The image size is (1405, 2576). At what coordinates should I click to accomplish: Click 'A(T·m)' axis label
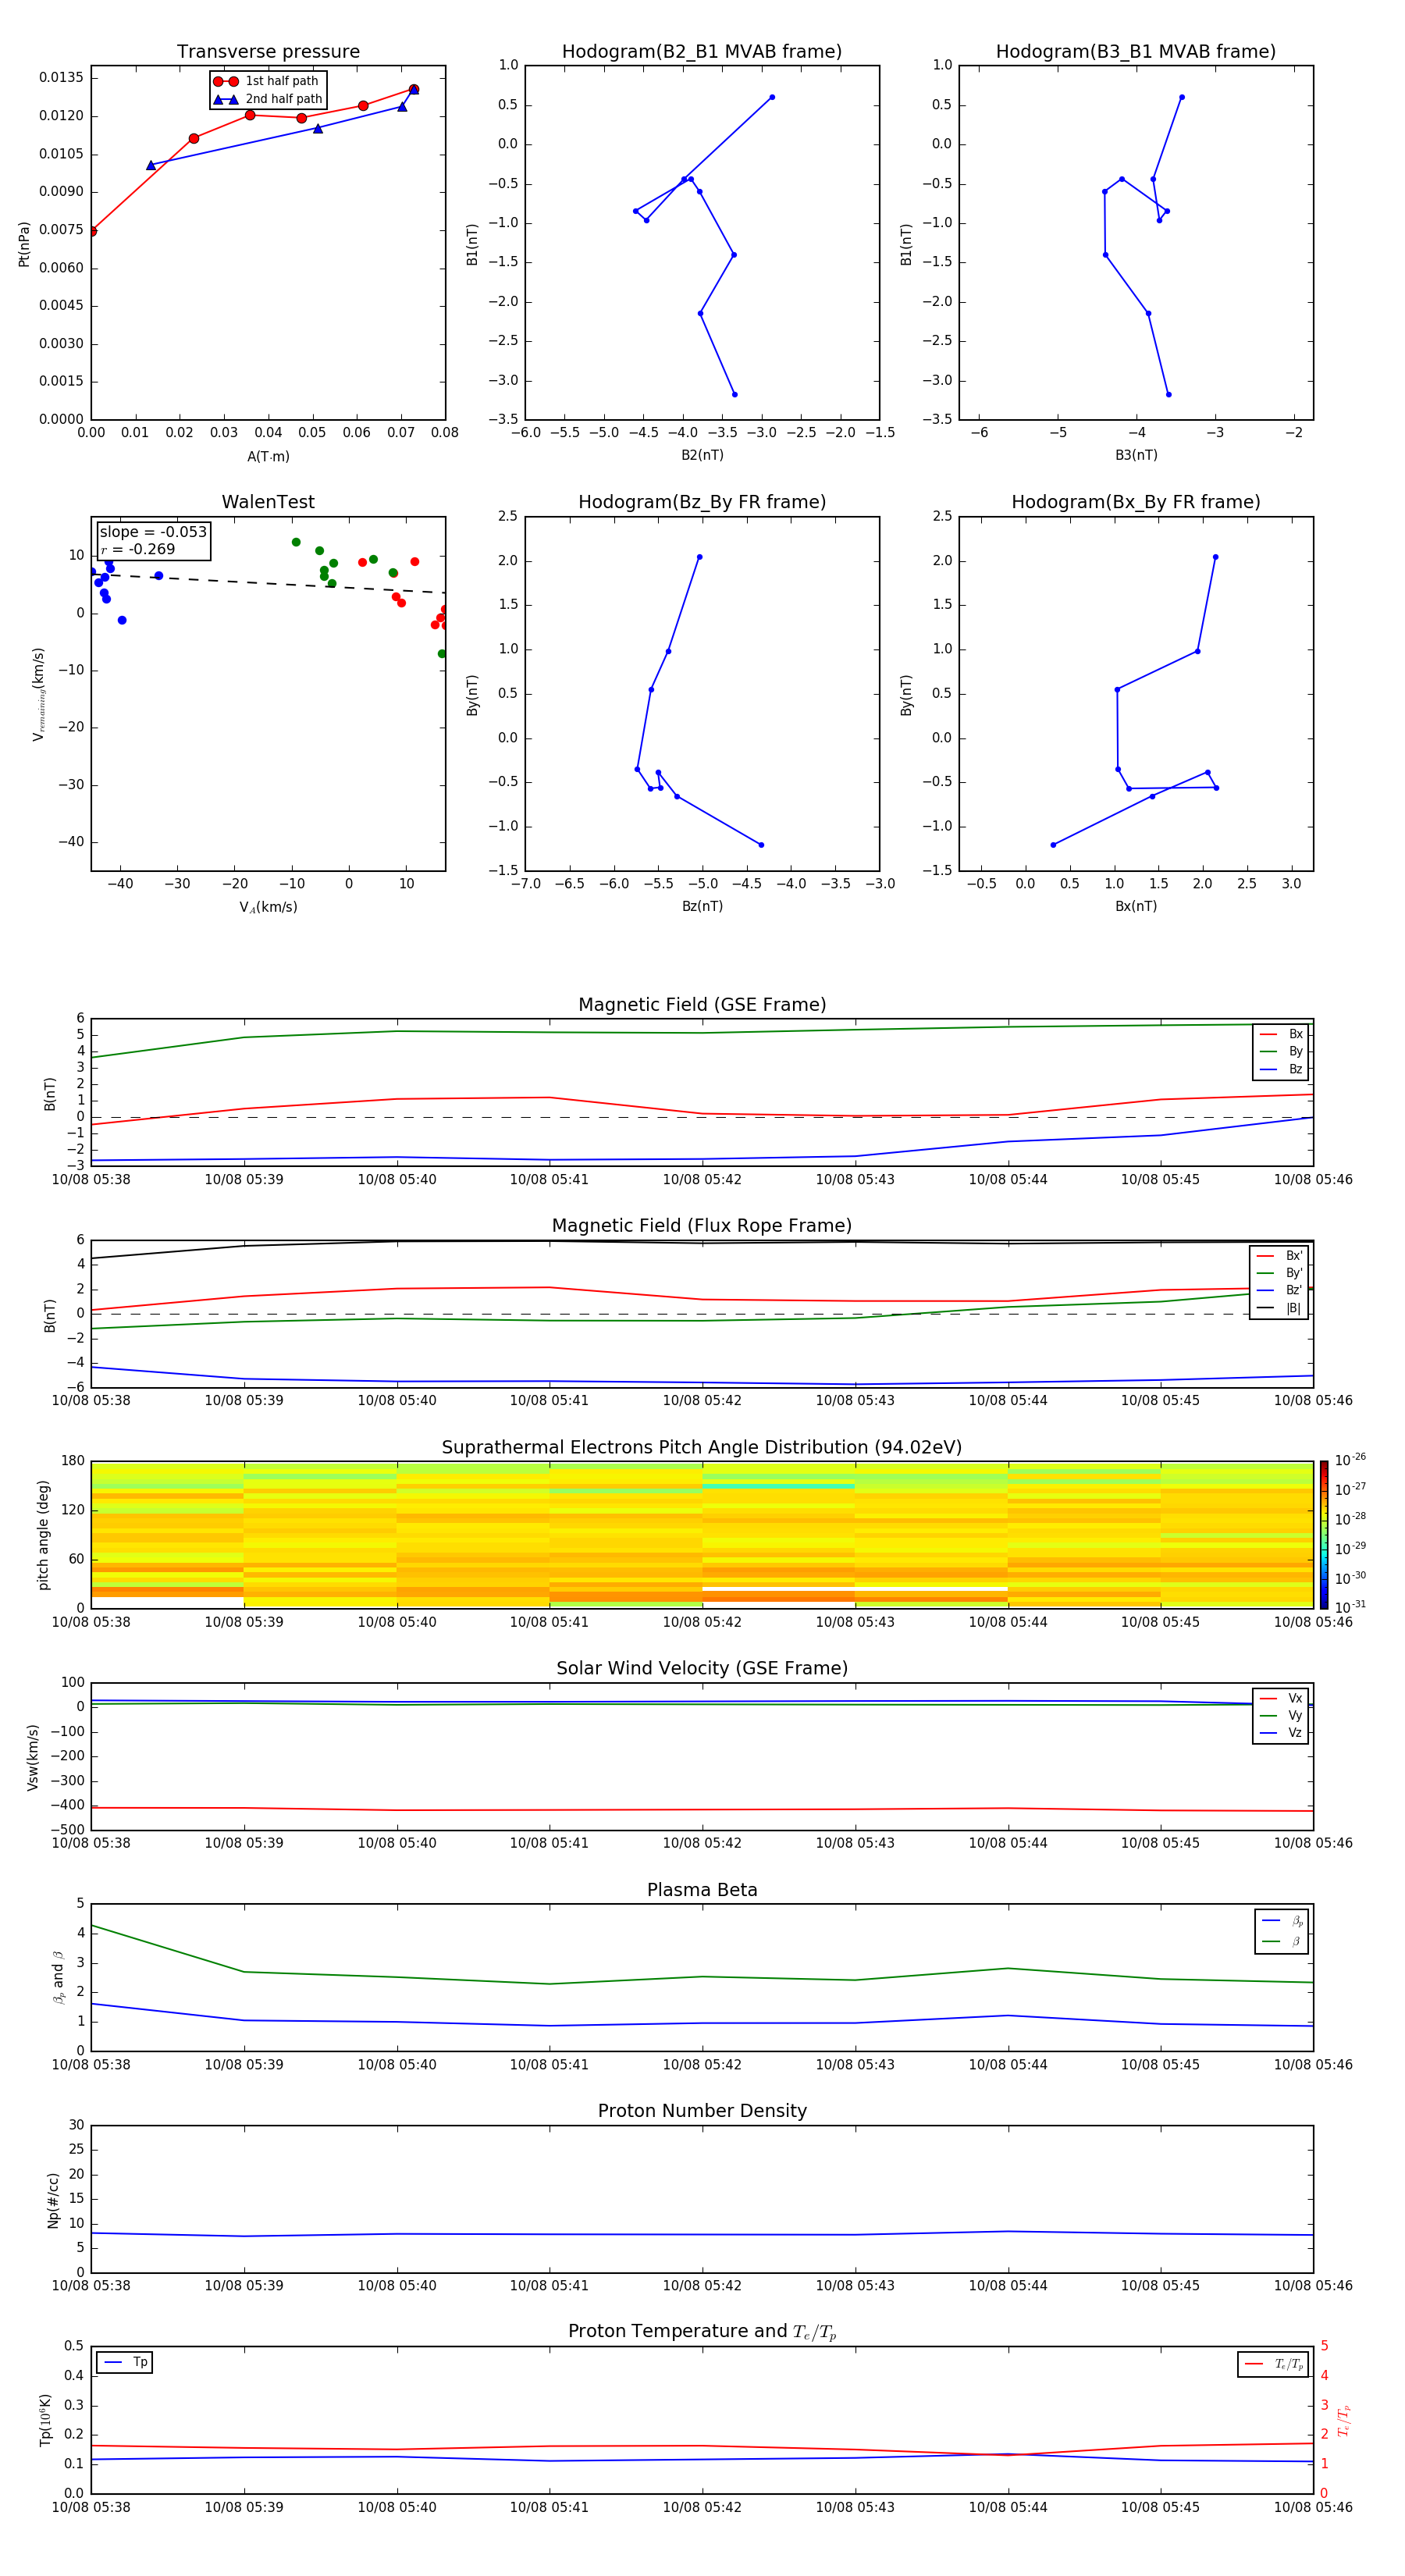[268, 456]
